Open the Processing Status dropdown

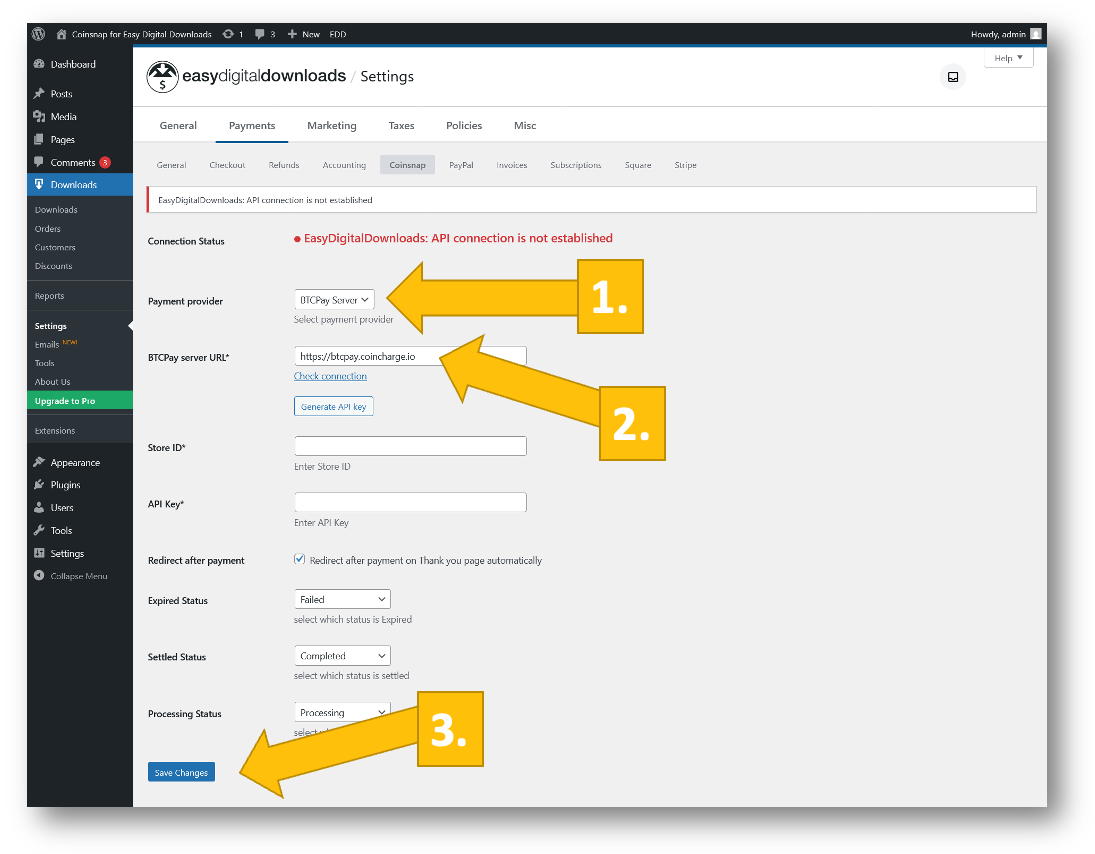[x=342, y=712]
